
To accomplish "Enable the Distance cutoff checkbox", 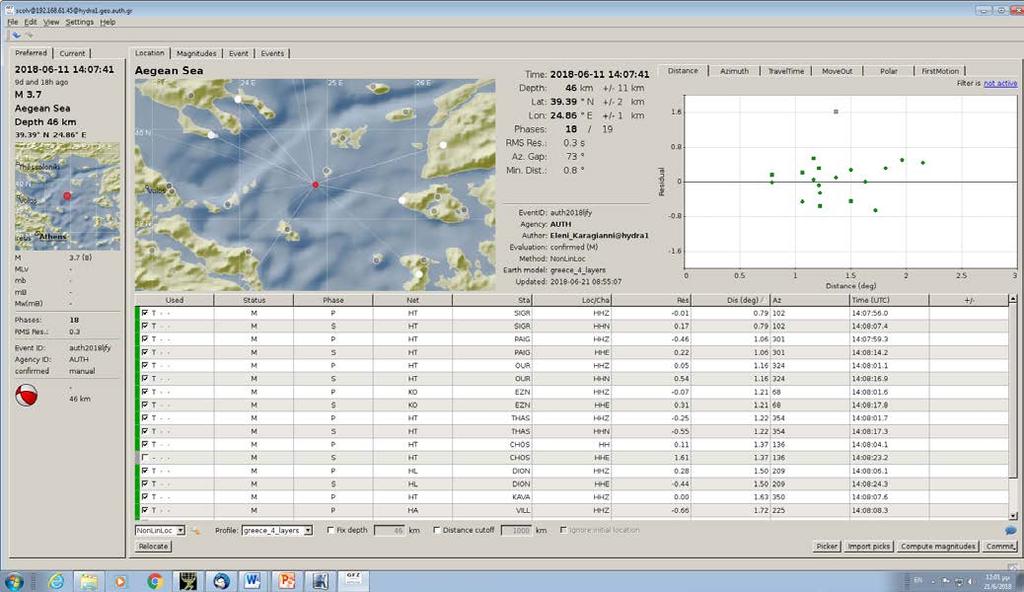I will [437, 531].
